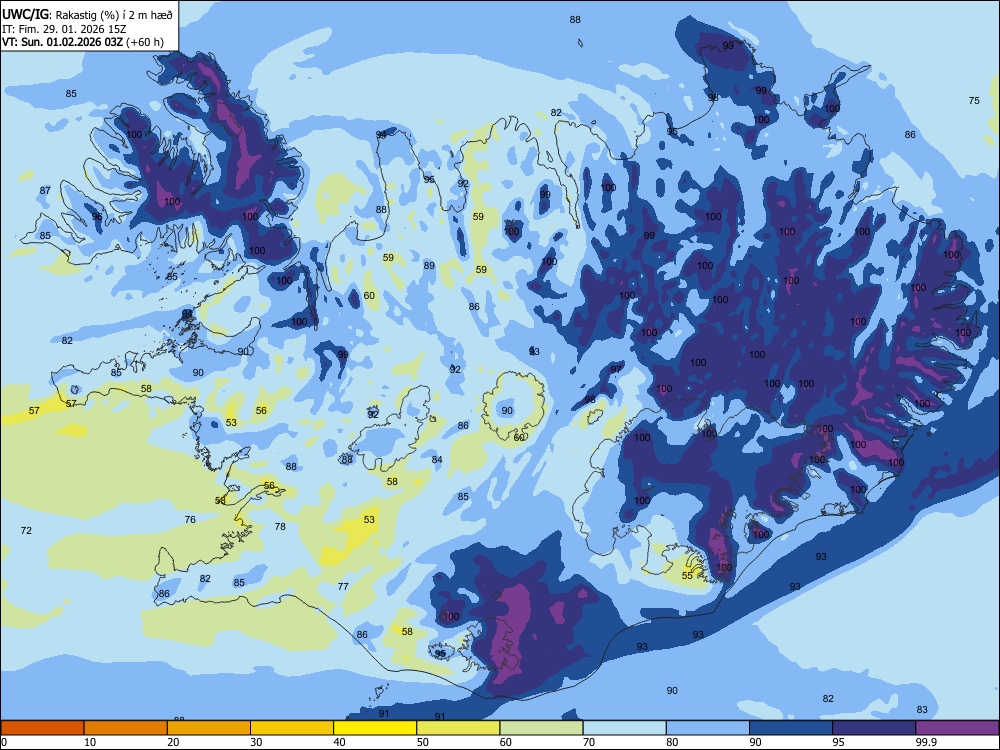Click the amber 20–30 legend swatch
The height and width of the screenshot is (750, 1000).
click(x=209, y=728)
